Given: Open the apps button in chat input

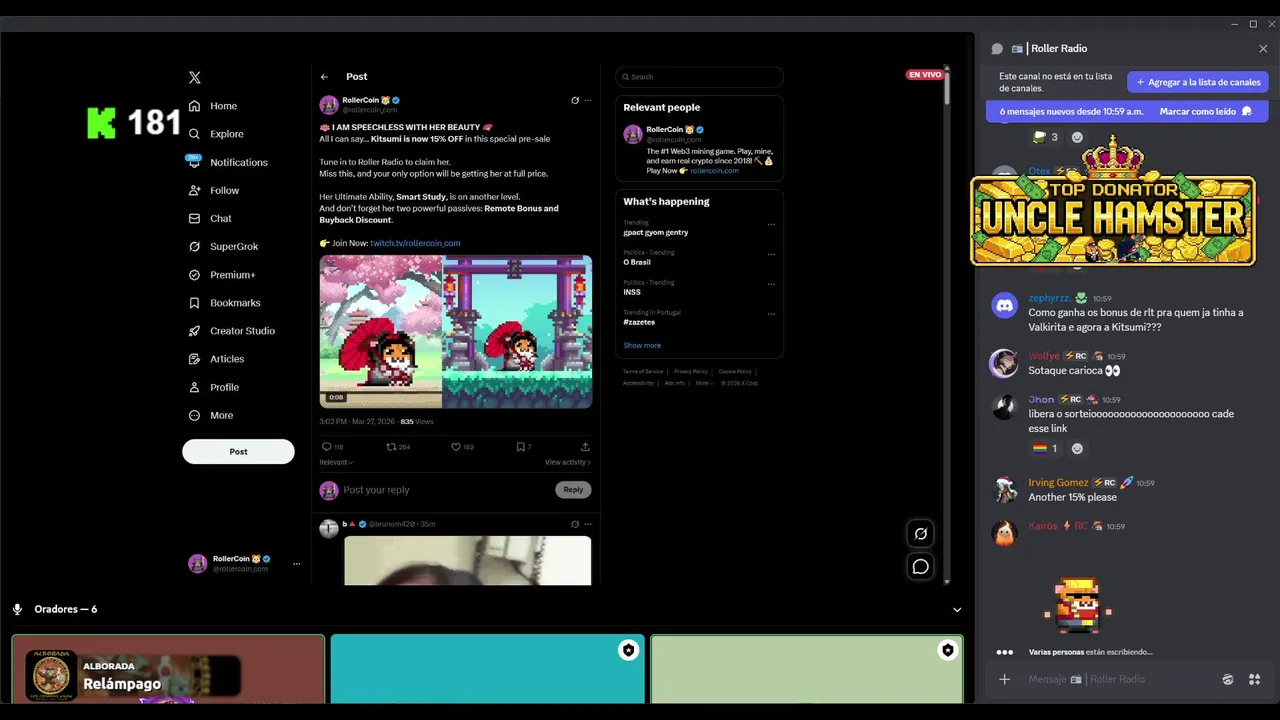Looking at the screenshot, I should pyautogui.click(x=1255, y=680).
